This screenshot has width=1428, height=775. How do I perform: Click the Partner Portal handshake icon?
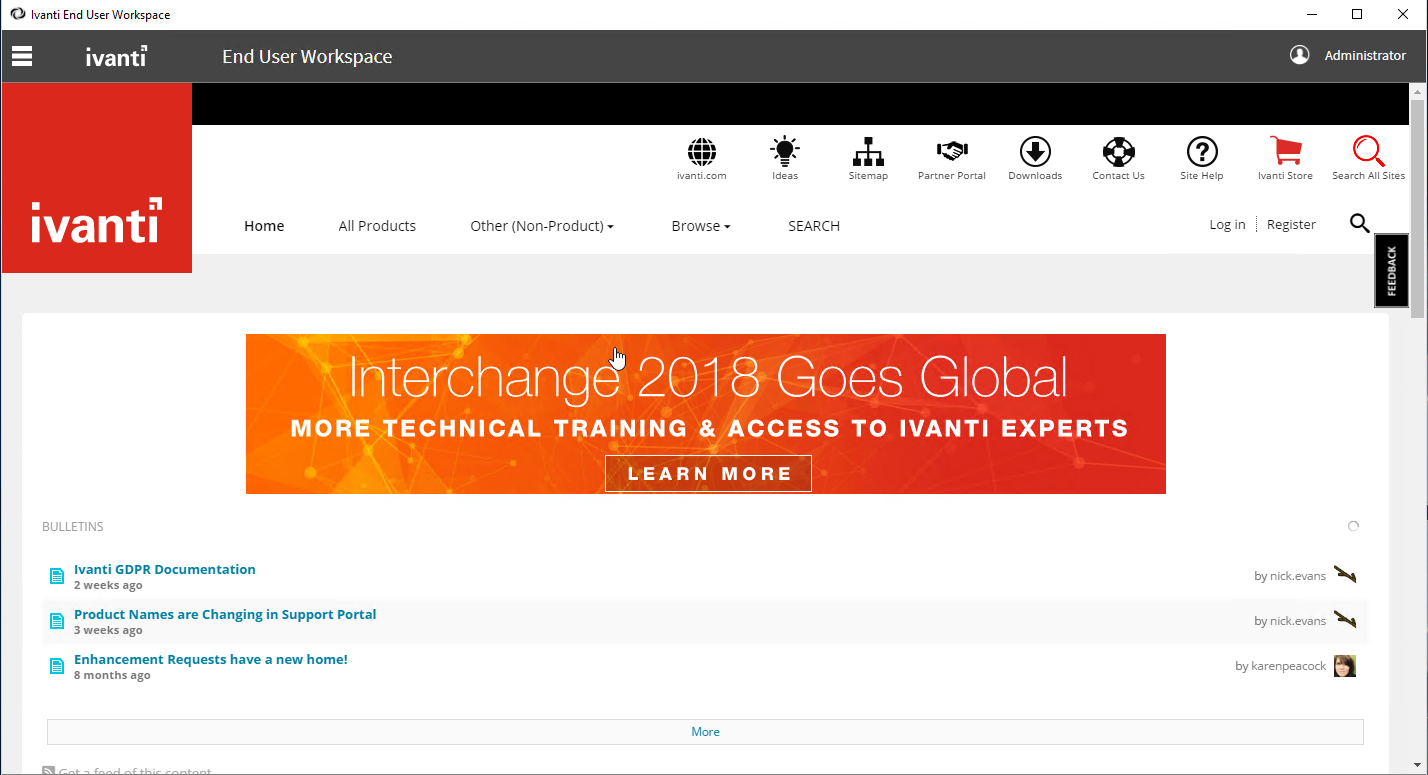[x=951, y=152]
